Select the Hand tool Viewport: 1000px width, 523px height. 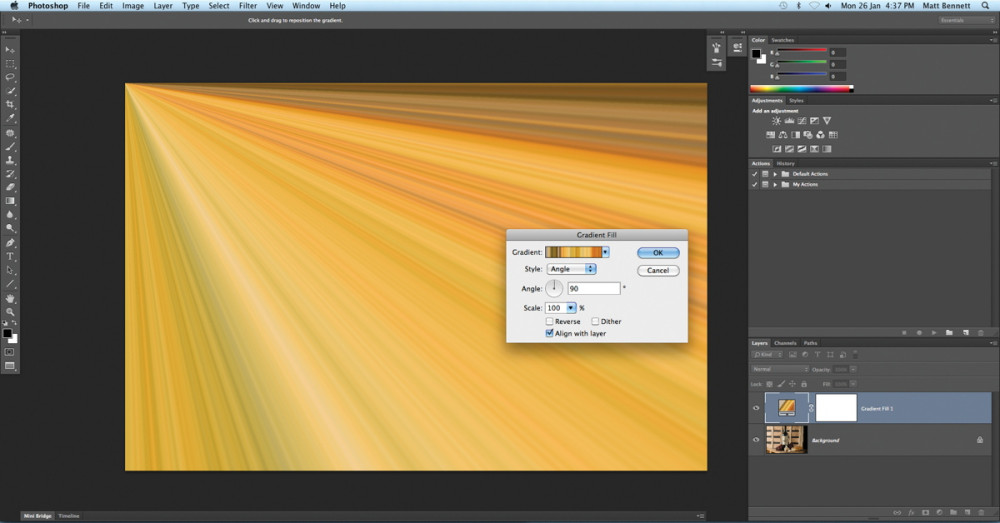pyautogui.click(x=10, y=298)
